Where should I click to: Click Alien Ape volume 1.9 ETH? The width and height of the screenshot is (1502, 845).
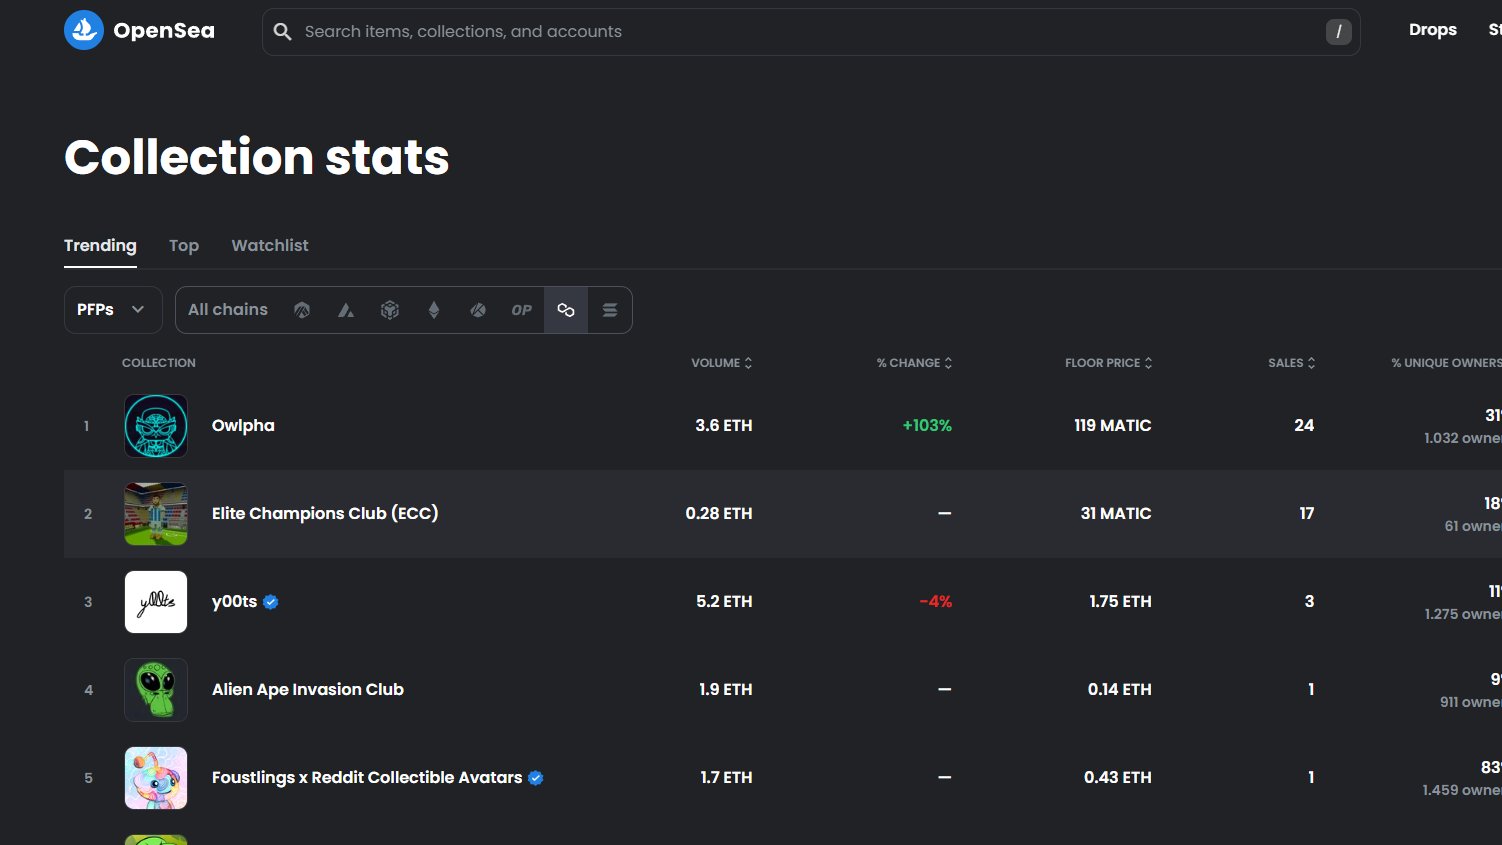tap(726, 690)
